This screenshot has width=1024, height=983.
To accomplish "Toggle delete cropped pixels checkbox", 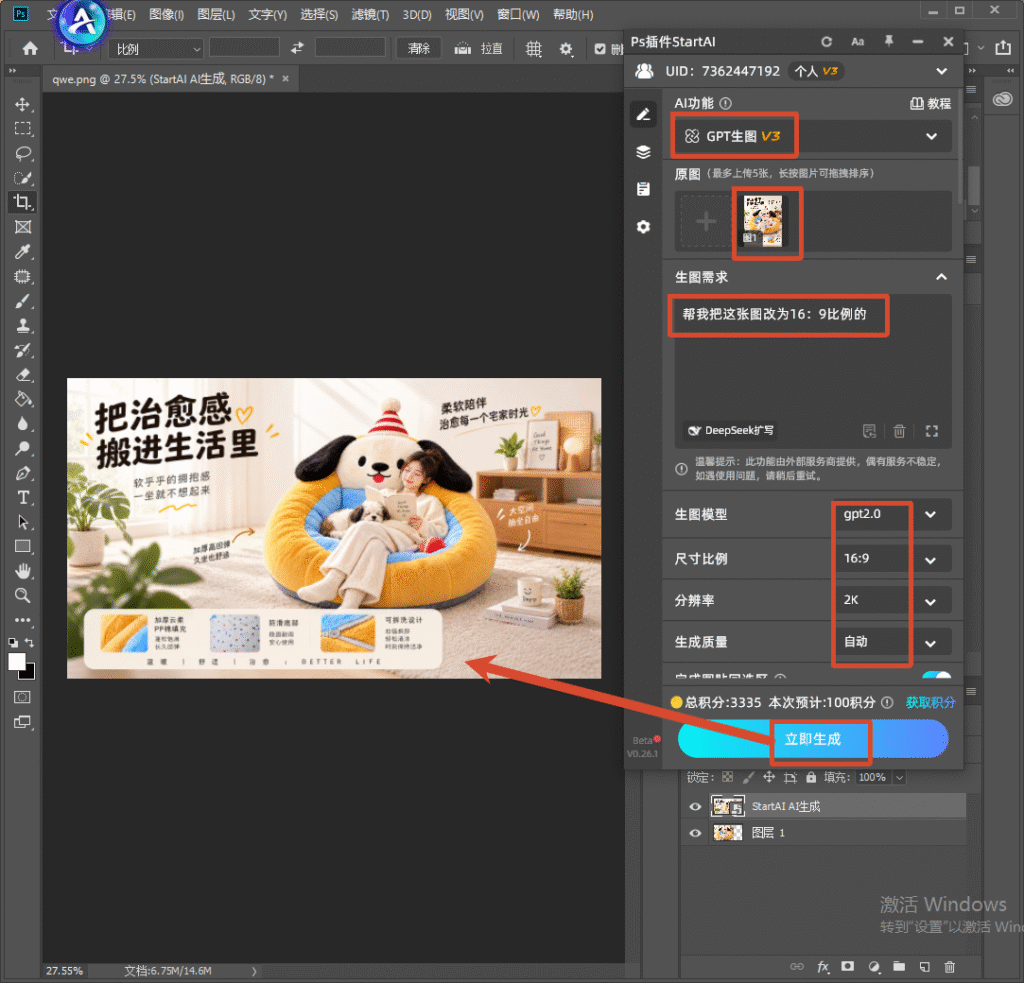I will click(x=600, y=49).
